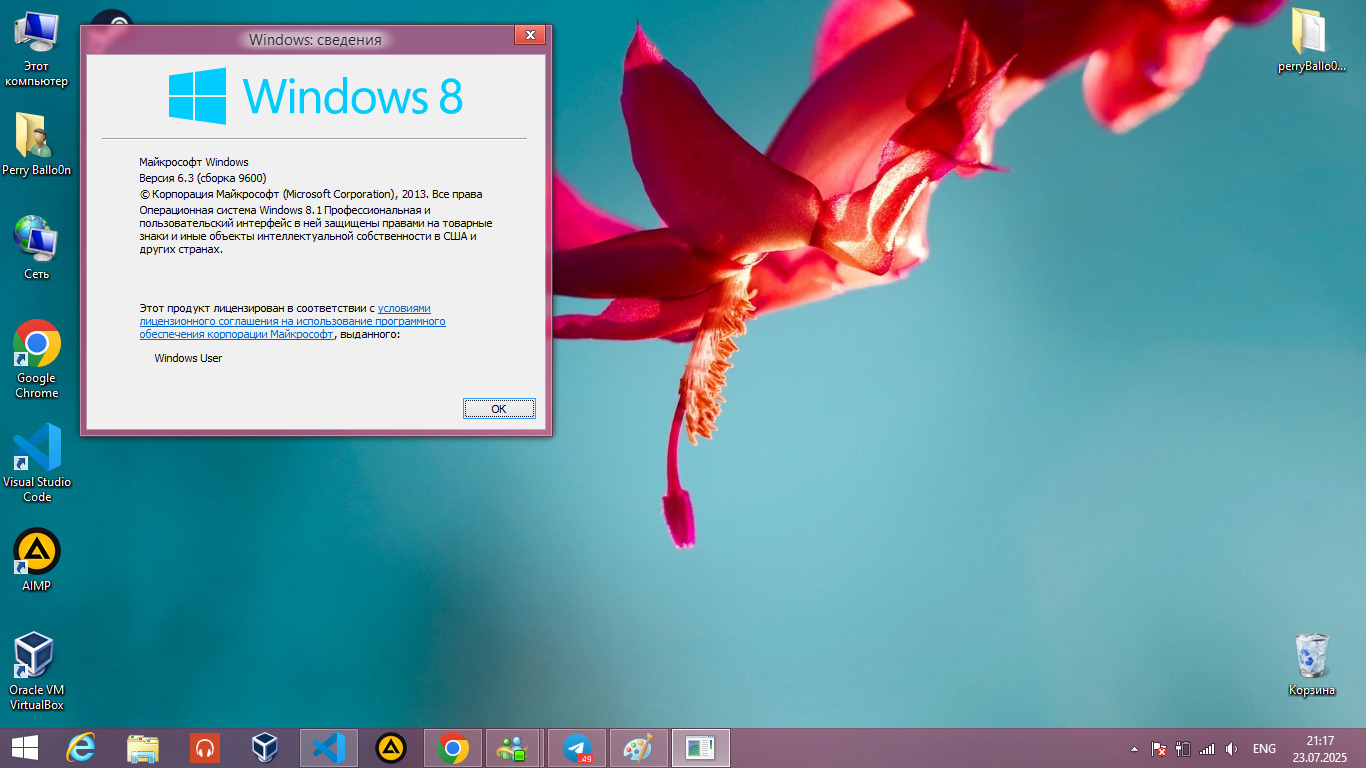Image resolution: width=1366 pixels, height=768 pixels.
Task: Launch Internet Explorer from the taskbar
Action: pos(81,748)
